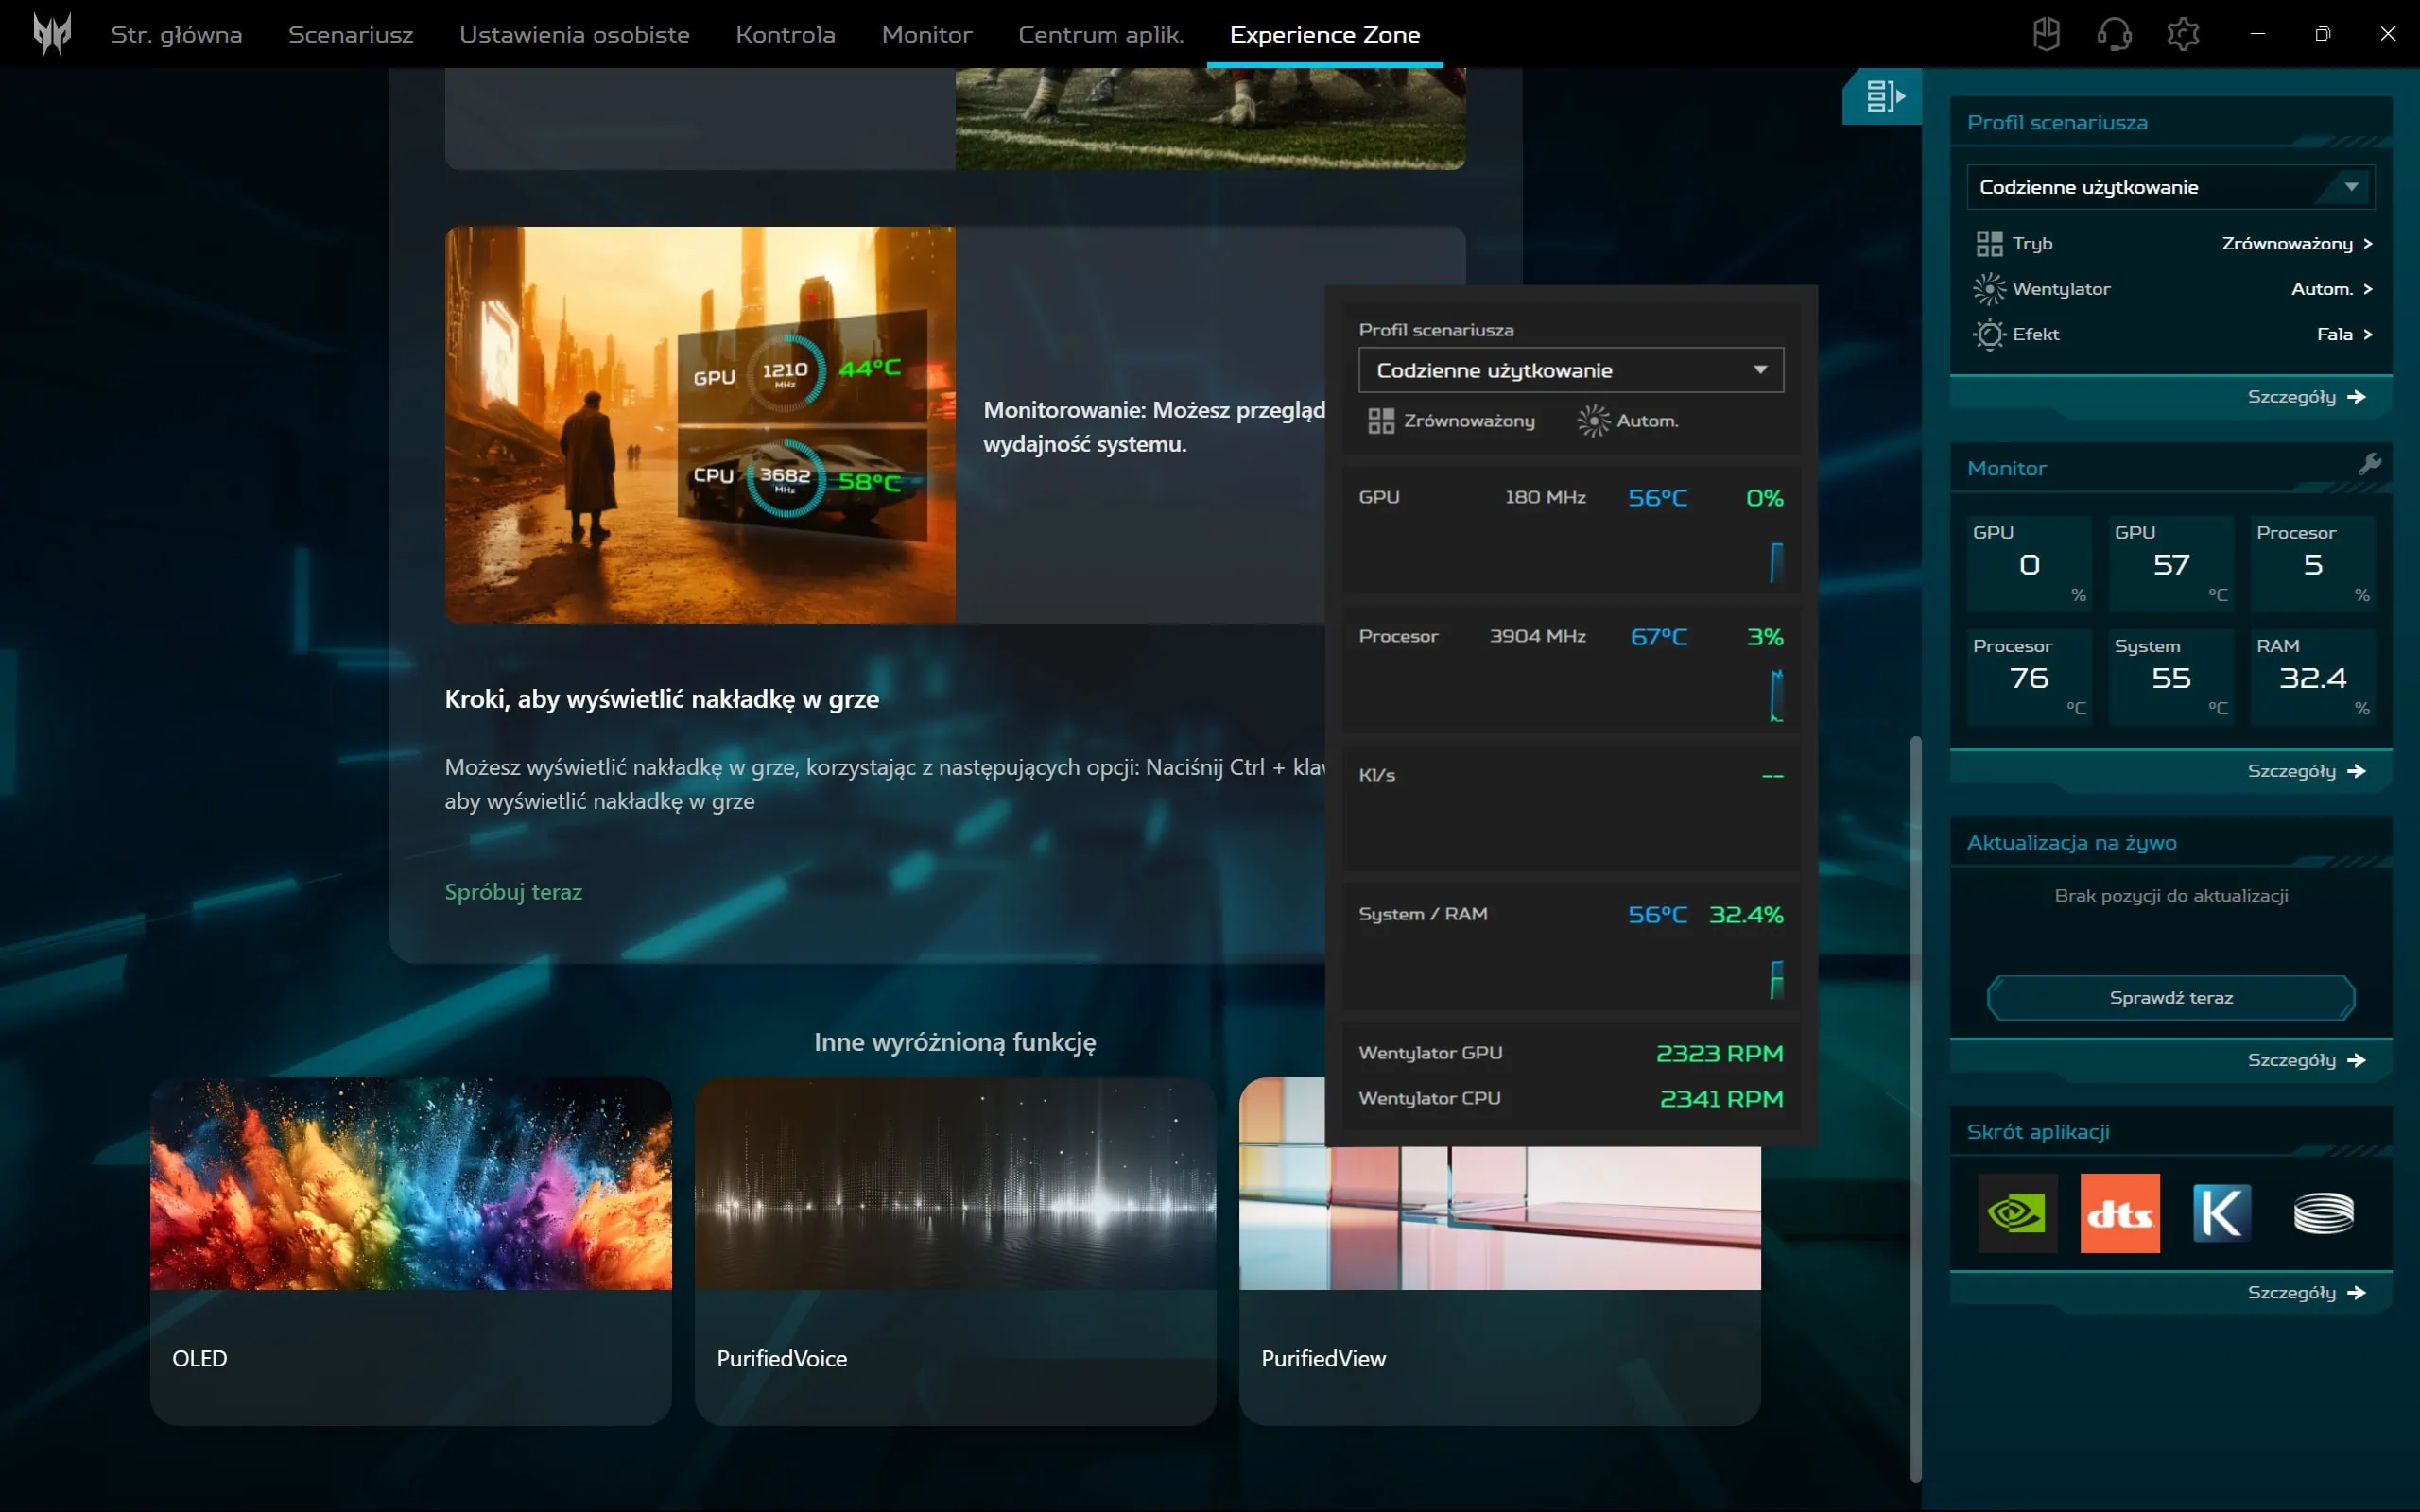This screenshot has width=2420, height=1512.
Task: Click the Sprawdź teraz button
Action: [x=2170, y=997]
